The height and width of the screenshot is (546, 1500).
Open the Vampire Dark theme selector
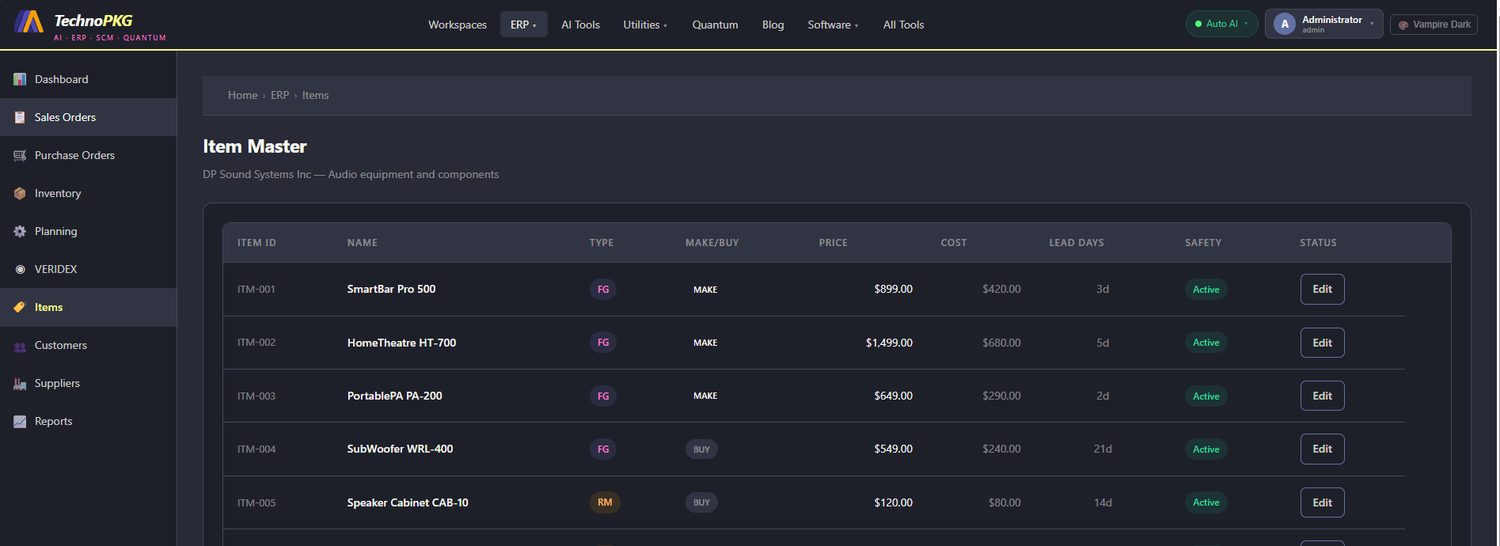click(1434, 24)
